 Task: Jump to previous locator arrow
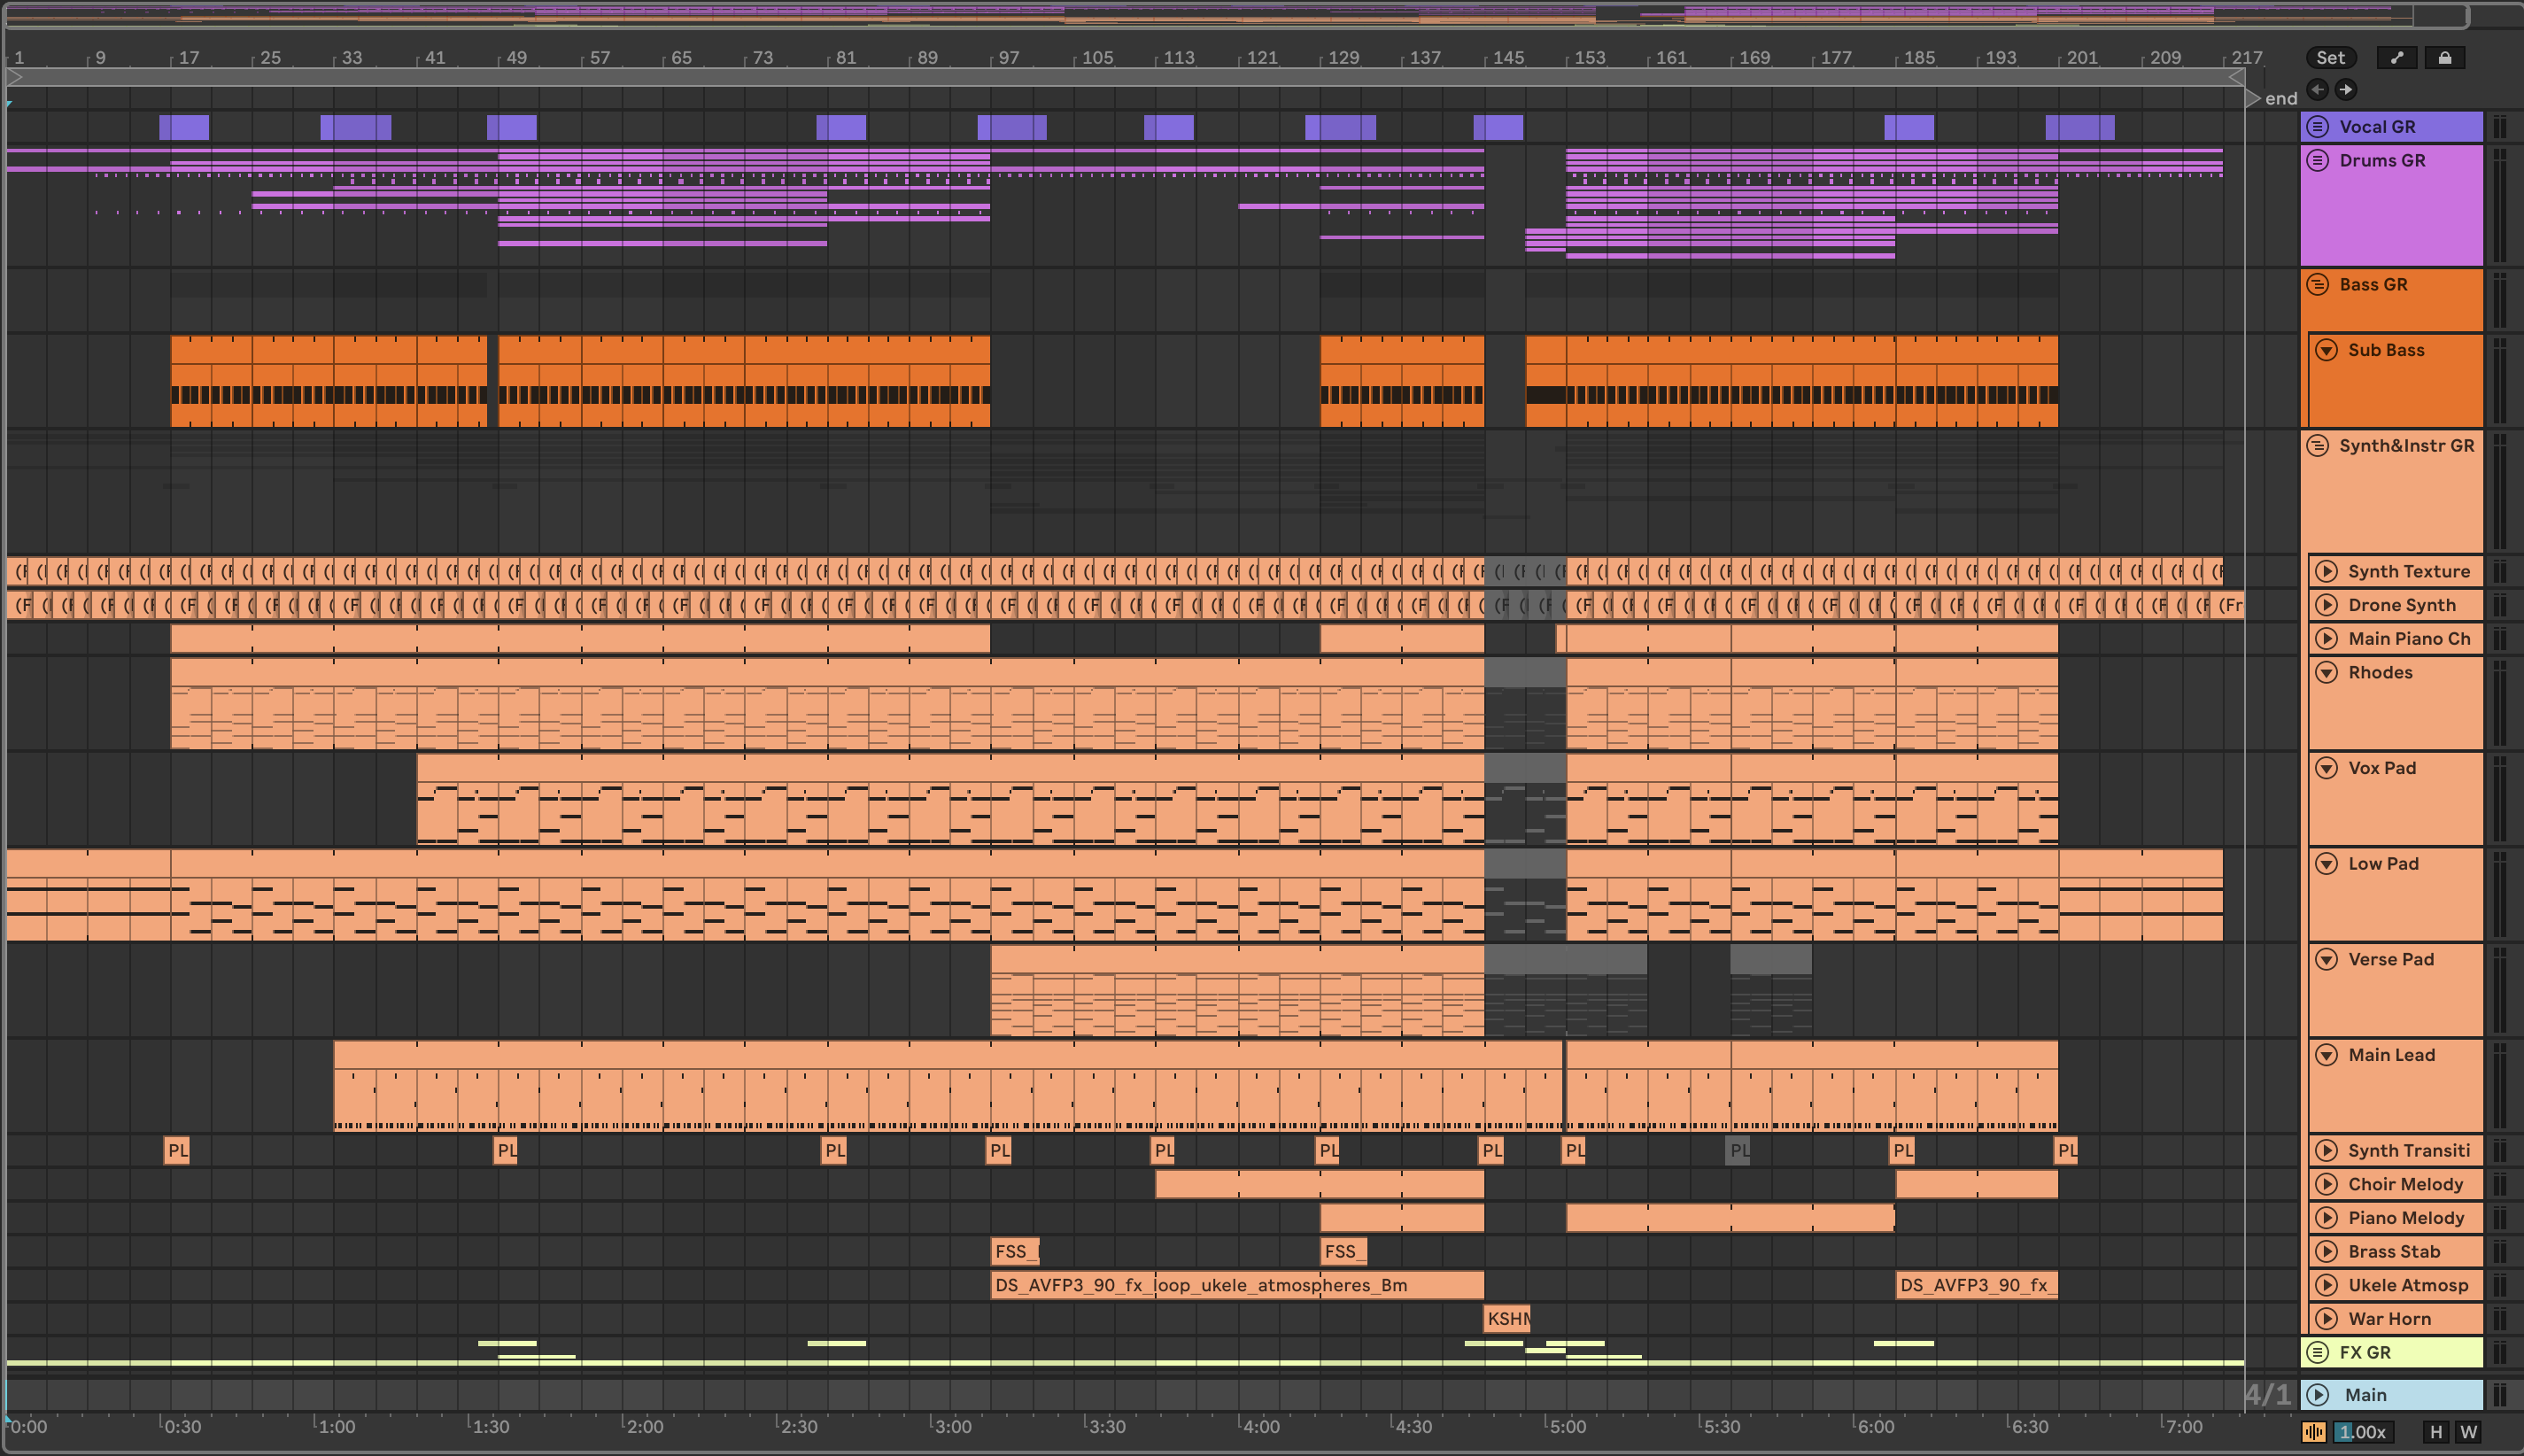(x=2318, y=89)
